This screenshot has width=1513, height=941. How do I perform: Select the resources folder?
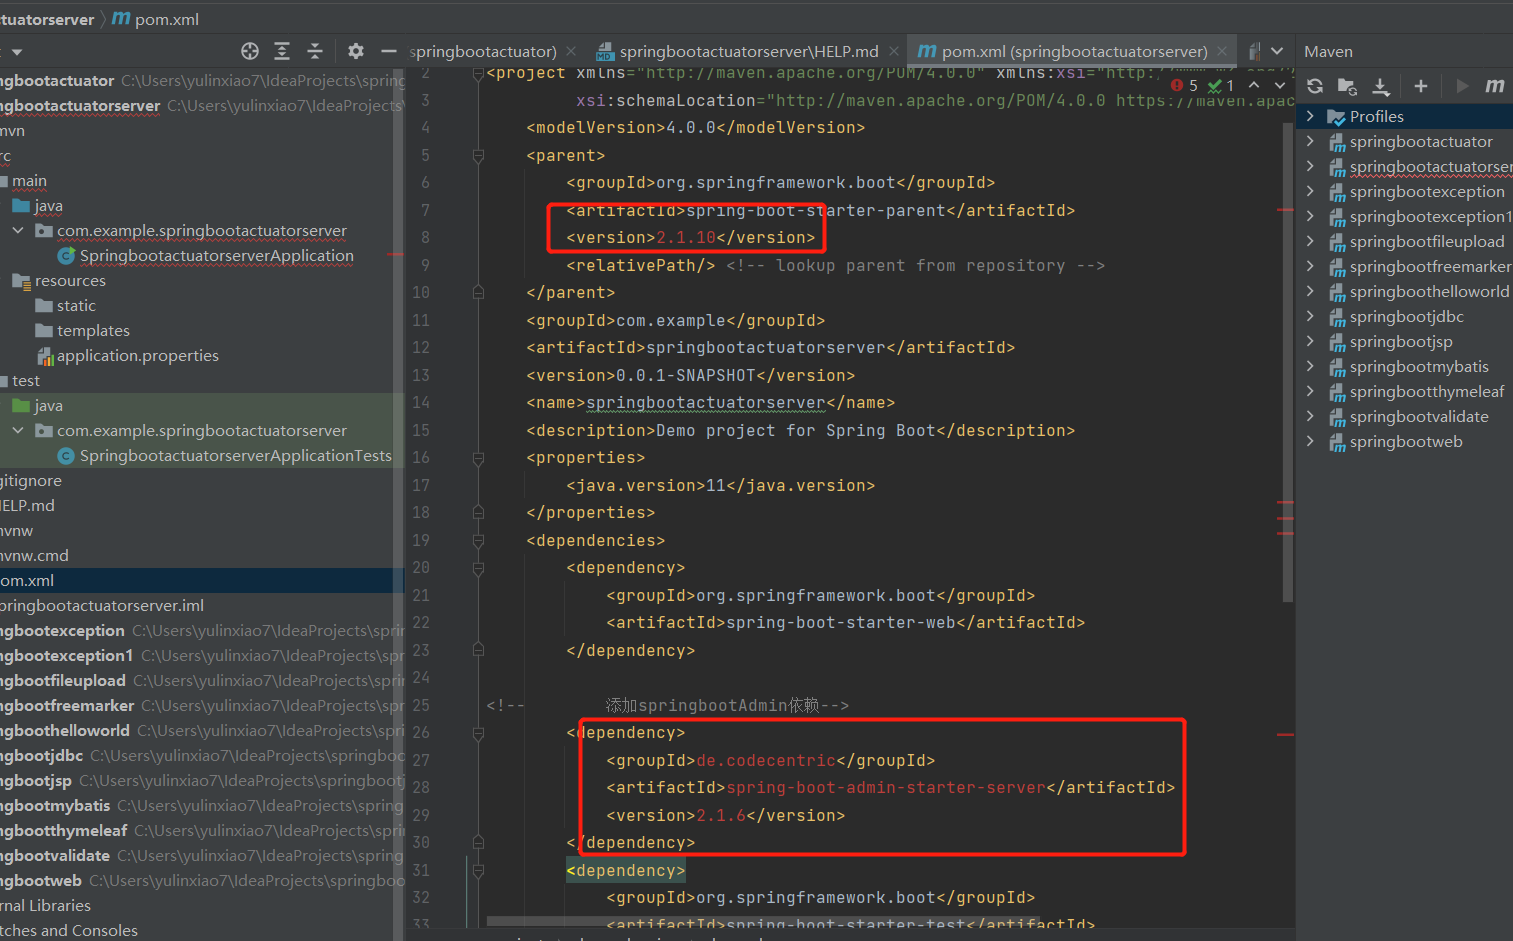[x=70, y=280]
